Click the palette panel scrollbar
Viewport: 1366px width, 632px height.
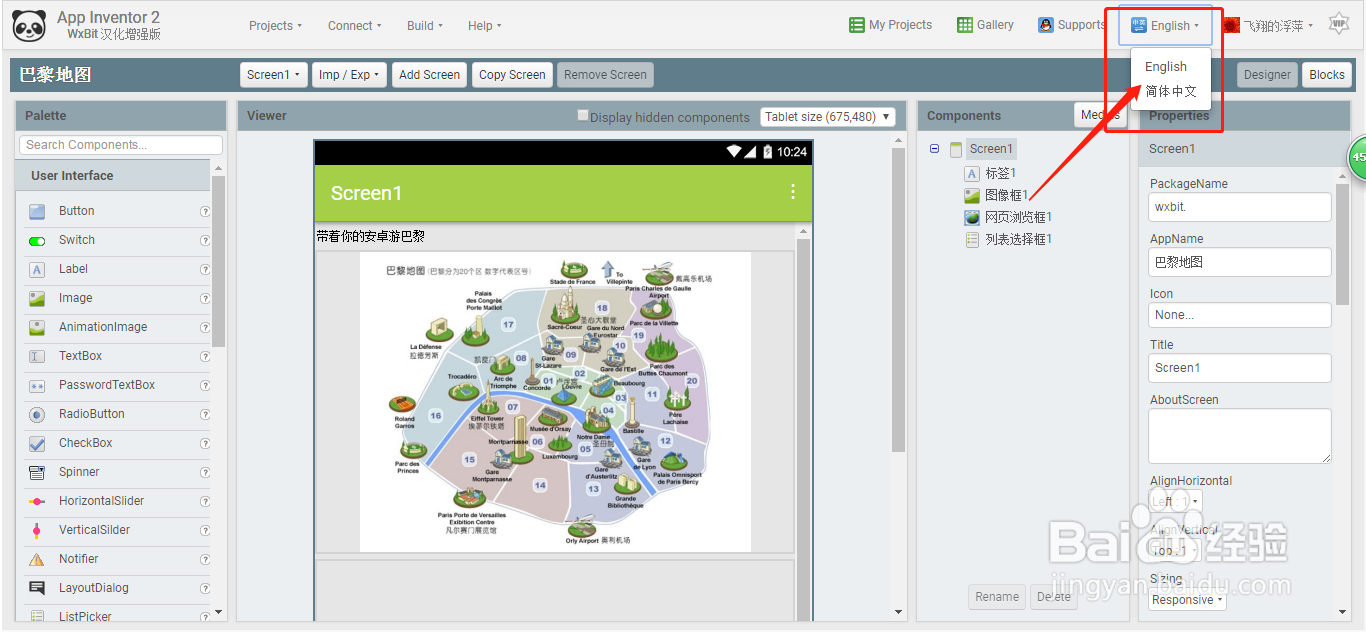[219, 263]
